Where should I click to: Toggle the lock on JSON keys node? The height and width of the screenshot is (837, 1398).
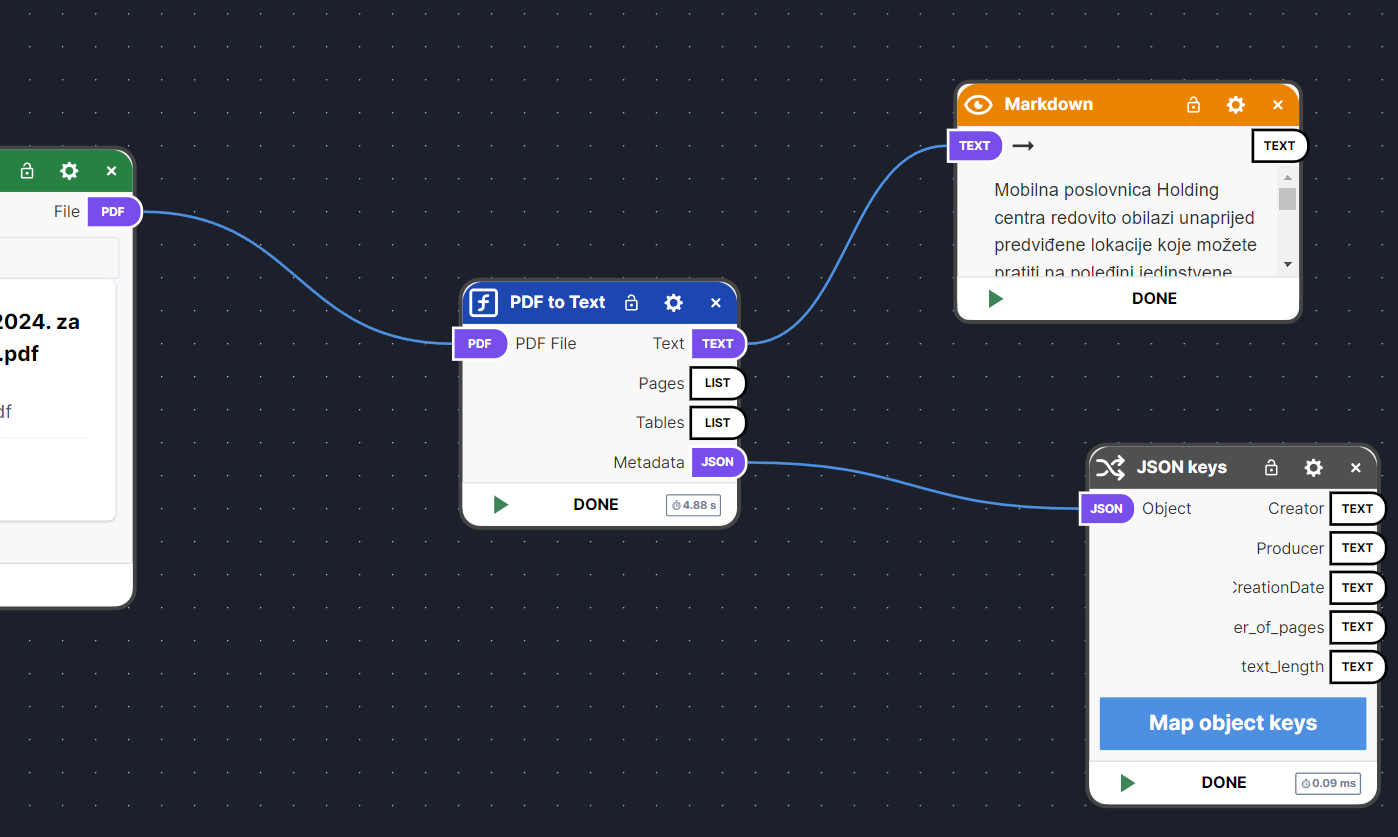1271,467
